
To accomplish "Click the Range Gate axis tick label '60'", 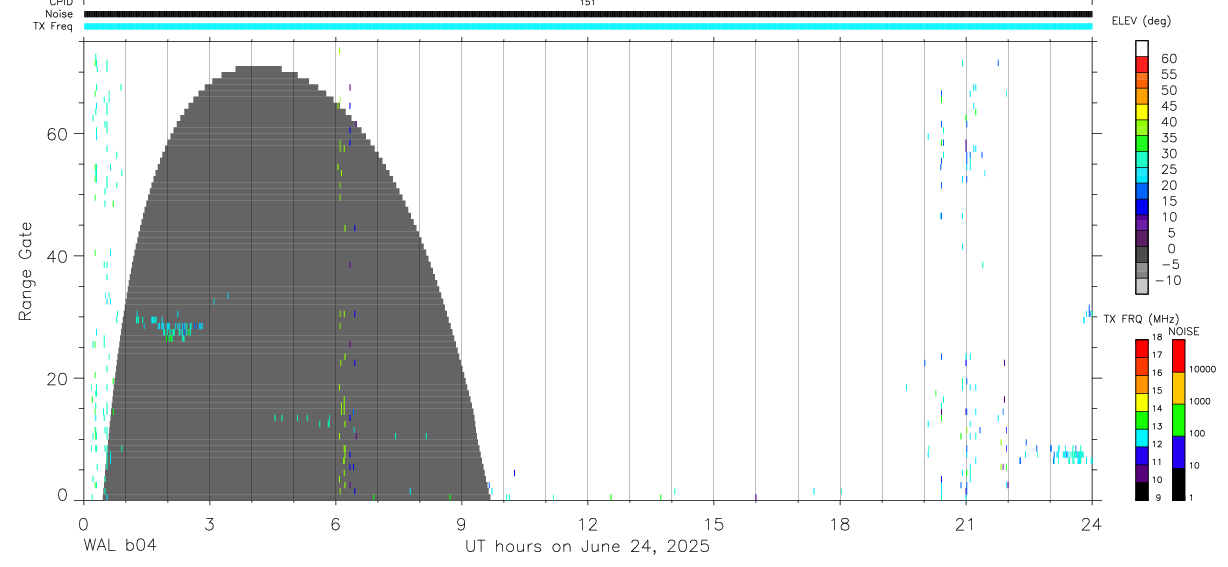I will click(x=58, y=134).
